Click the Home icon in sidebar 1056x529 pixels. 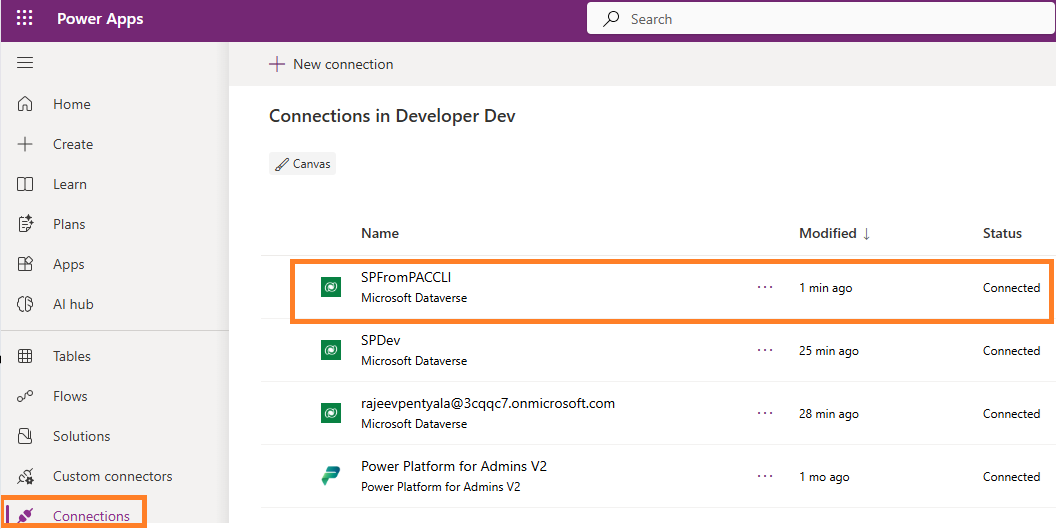point(26,104)
